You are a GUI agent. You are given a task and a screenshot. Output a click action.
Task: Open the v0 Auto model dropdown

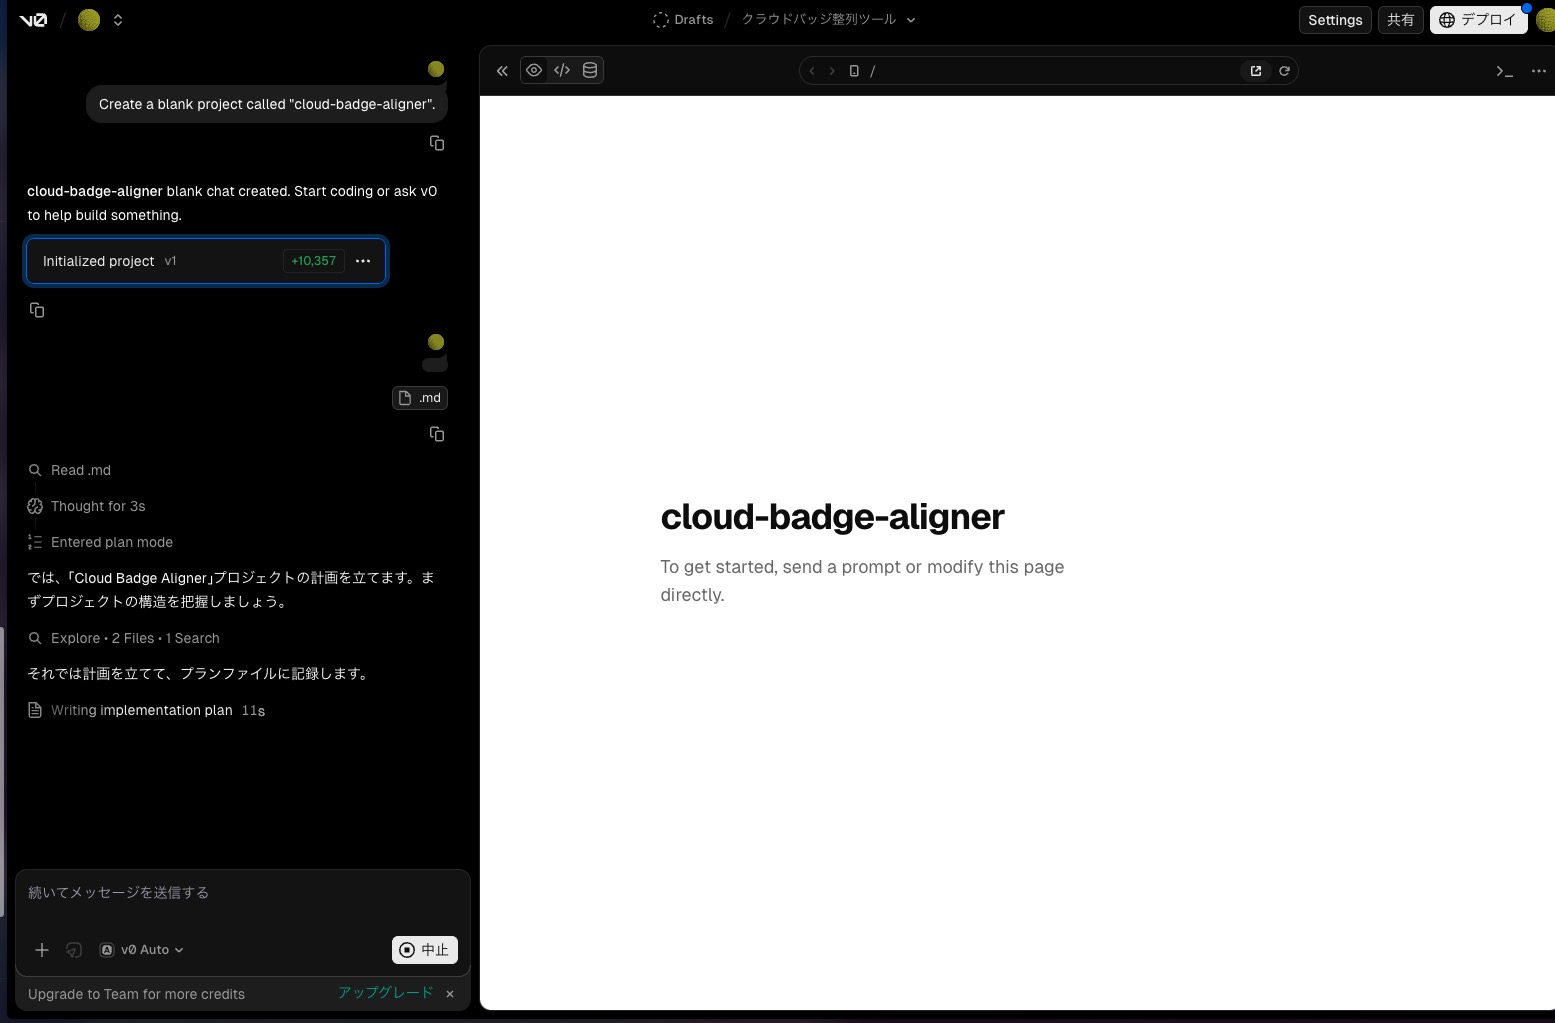[142, 950]
